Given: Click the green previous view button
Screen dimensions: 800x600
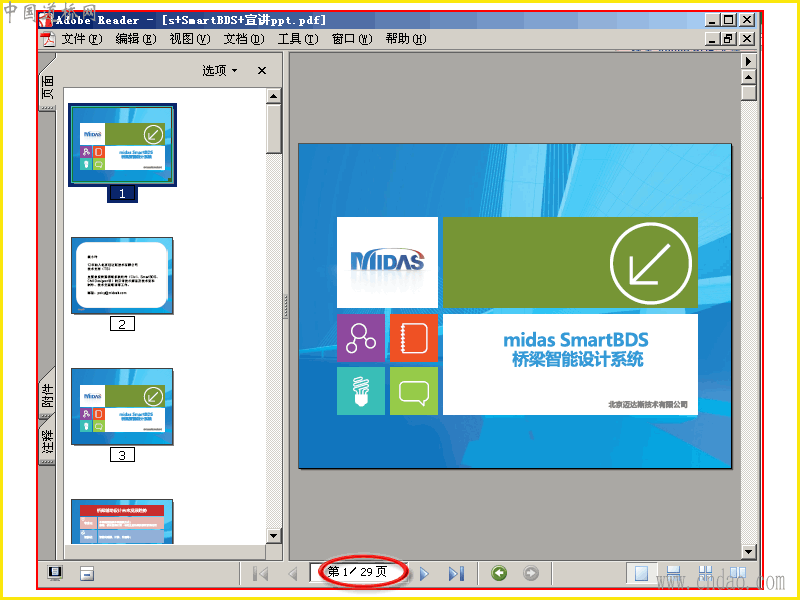Looking at the screenshot, I should [x=499, y=573].
